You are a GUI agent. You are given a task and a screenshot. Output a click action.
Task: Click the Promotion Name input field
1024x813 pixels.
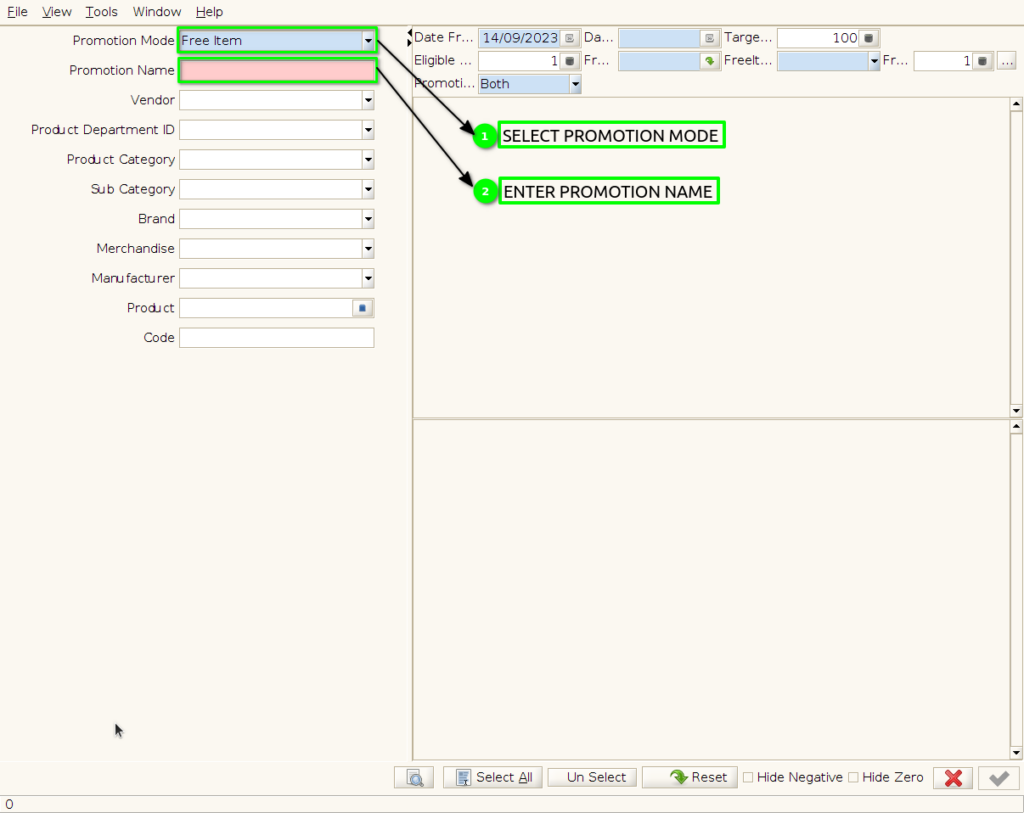click(x=278, y=71)
